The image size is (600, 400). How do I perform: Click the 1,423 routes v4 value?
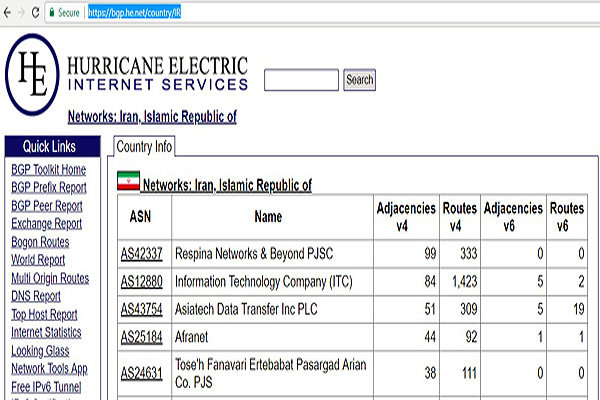[465, 282]
